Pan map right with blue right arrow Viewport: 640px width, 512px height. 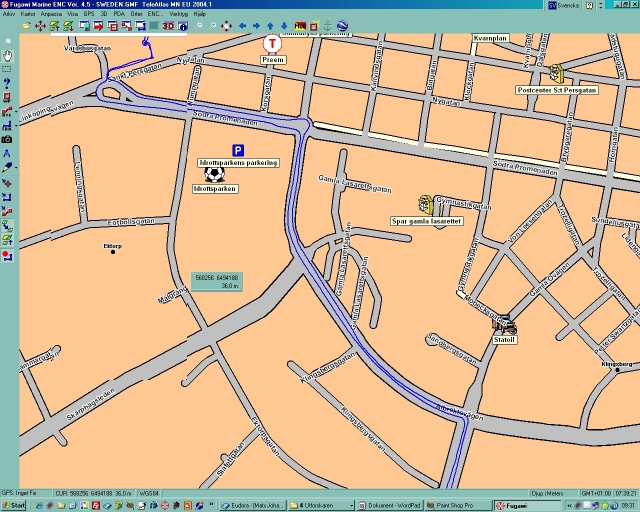point(256,26)
